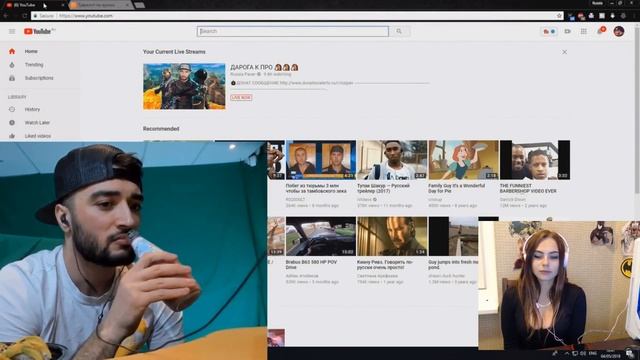The image size is (640, 360).
Task: Click the Subscriptions icon
Action: pyautogui.click(x=12, y=78)
